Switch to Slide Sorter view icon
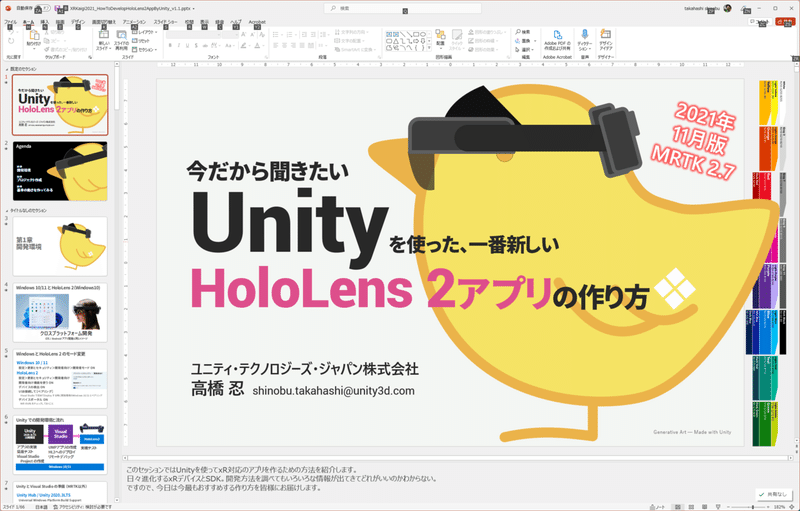Image resolution: width=800 pixels, height=511 pixels. [x=691, y=507]
